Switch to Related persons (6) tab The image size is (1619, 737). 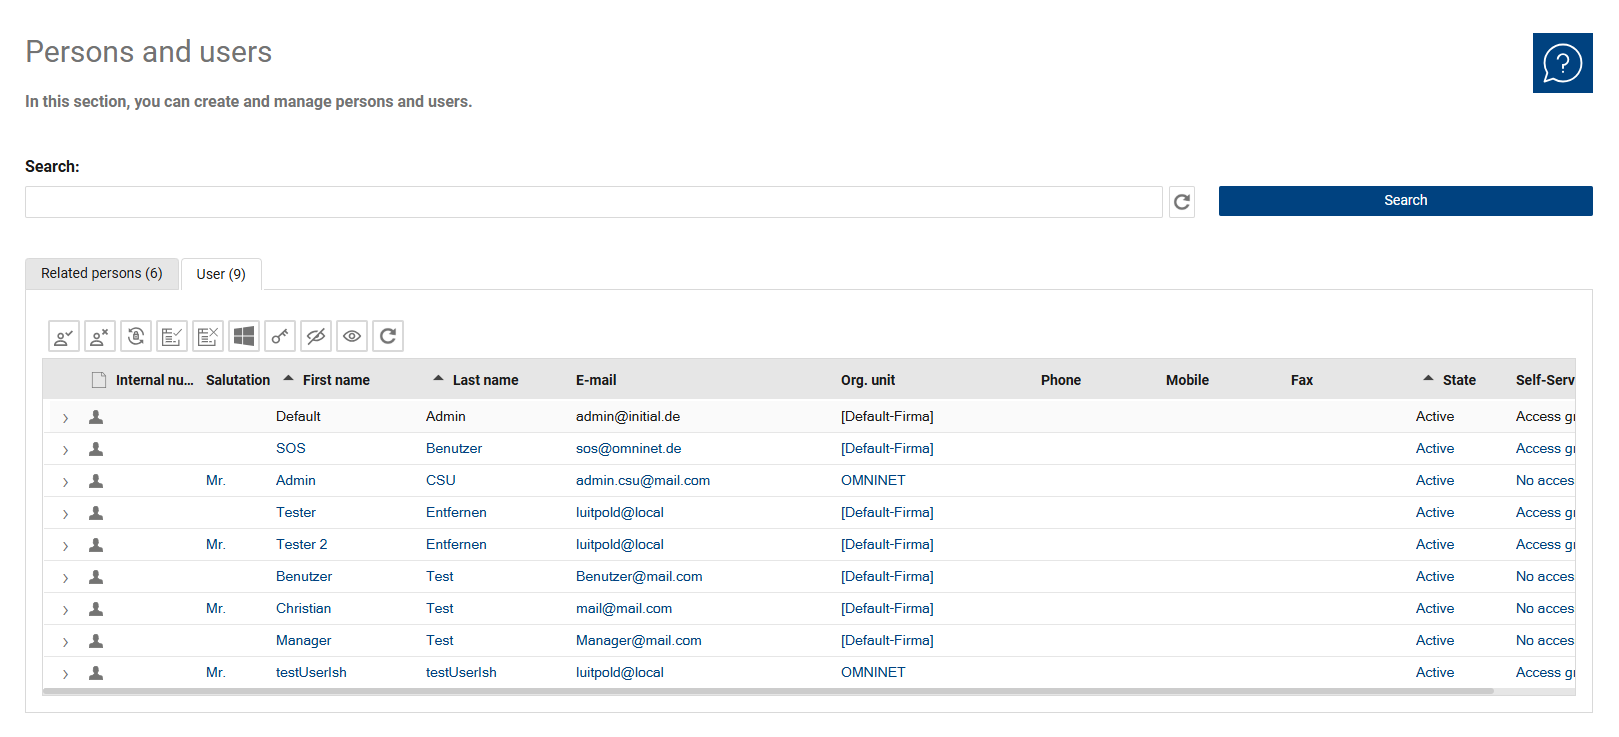[102, 273]
